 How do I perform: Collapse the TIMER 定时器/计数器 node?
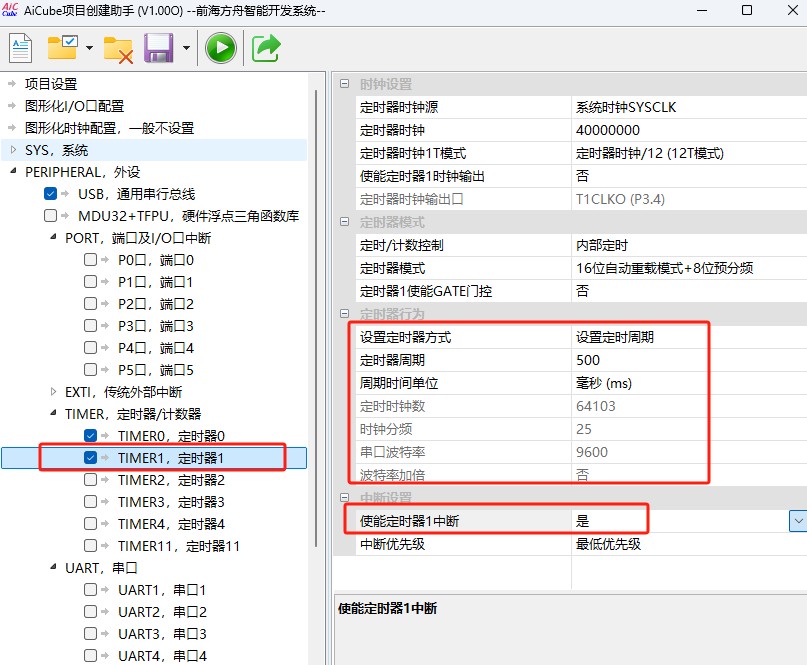click(54, 413)
